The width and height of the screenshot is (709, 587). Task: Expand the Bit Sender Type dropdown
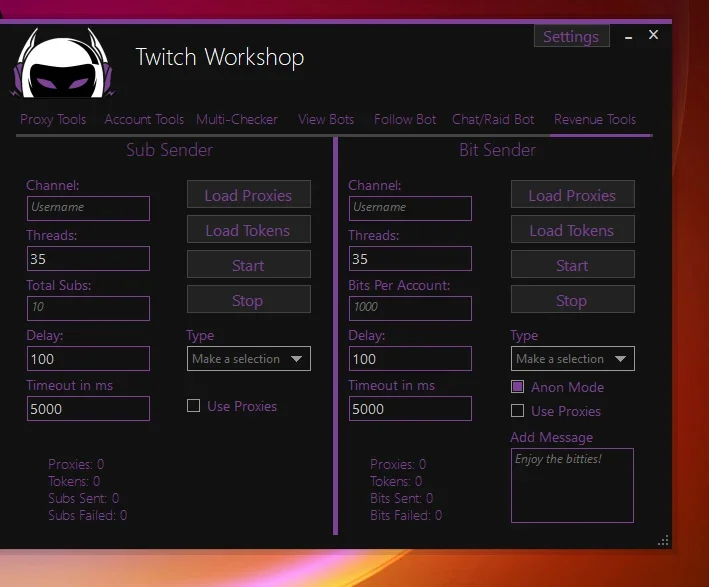point(573,359)
